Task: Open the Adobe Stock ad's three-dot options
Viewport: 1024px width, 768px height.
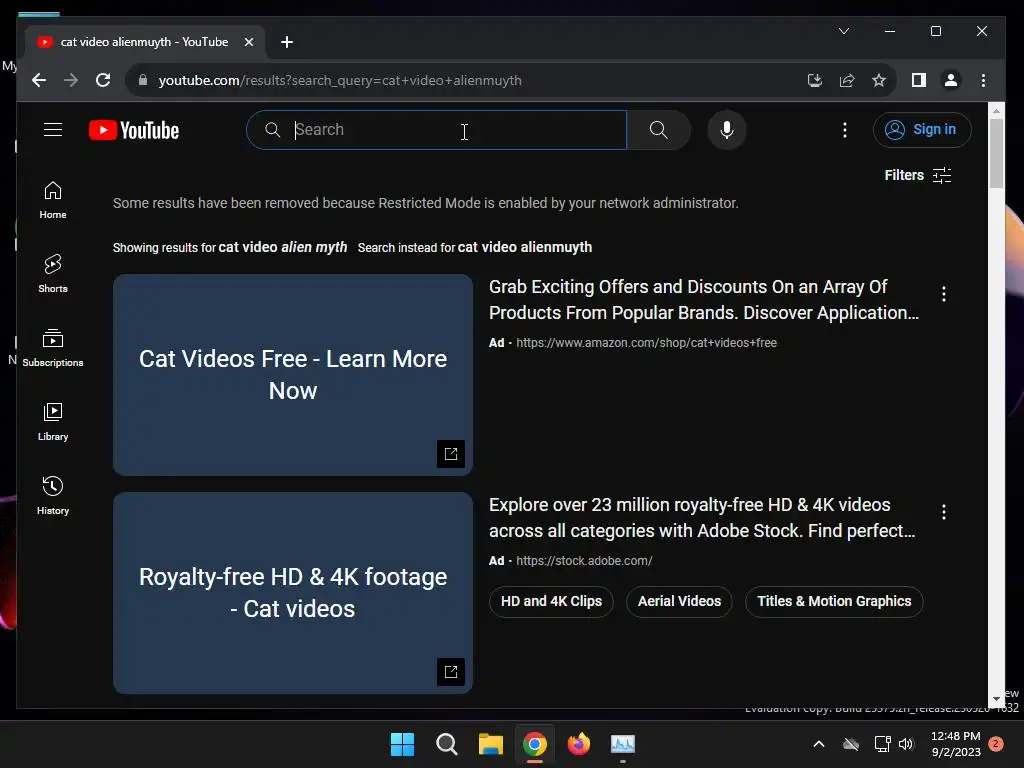Action: [943, 512]
